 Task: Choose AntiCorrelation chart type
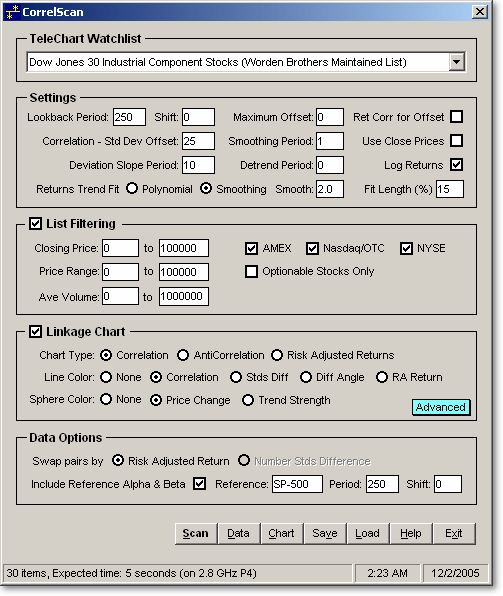(183, 355)
